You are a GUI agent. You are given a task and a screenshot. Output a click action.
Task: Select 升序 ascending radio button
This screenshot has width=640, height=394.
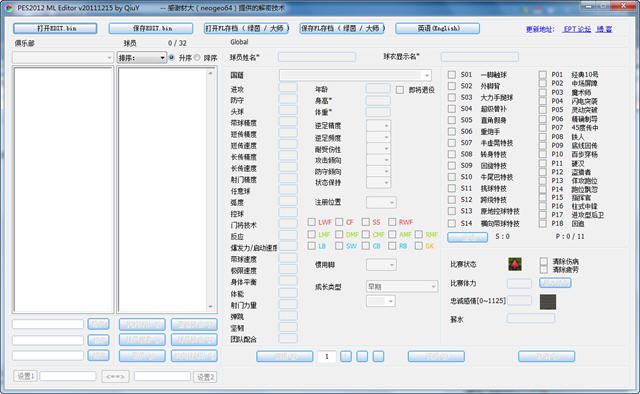(171, 58)
